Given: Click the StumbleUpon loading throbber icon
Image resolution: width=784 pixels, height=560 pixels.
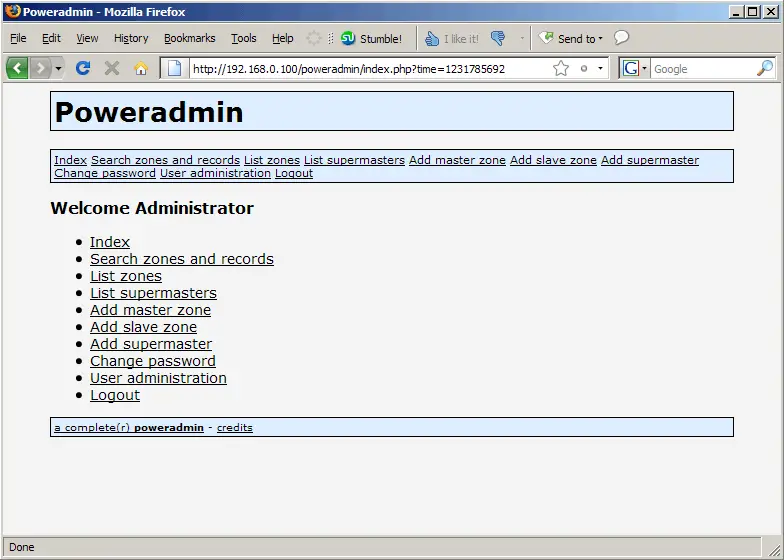Looking at the screenshot, I should coord(314,38).
